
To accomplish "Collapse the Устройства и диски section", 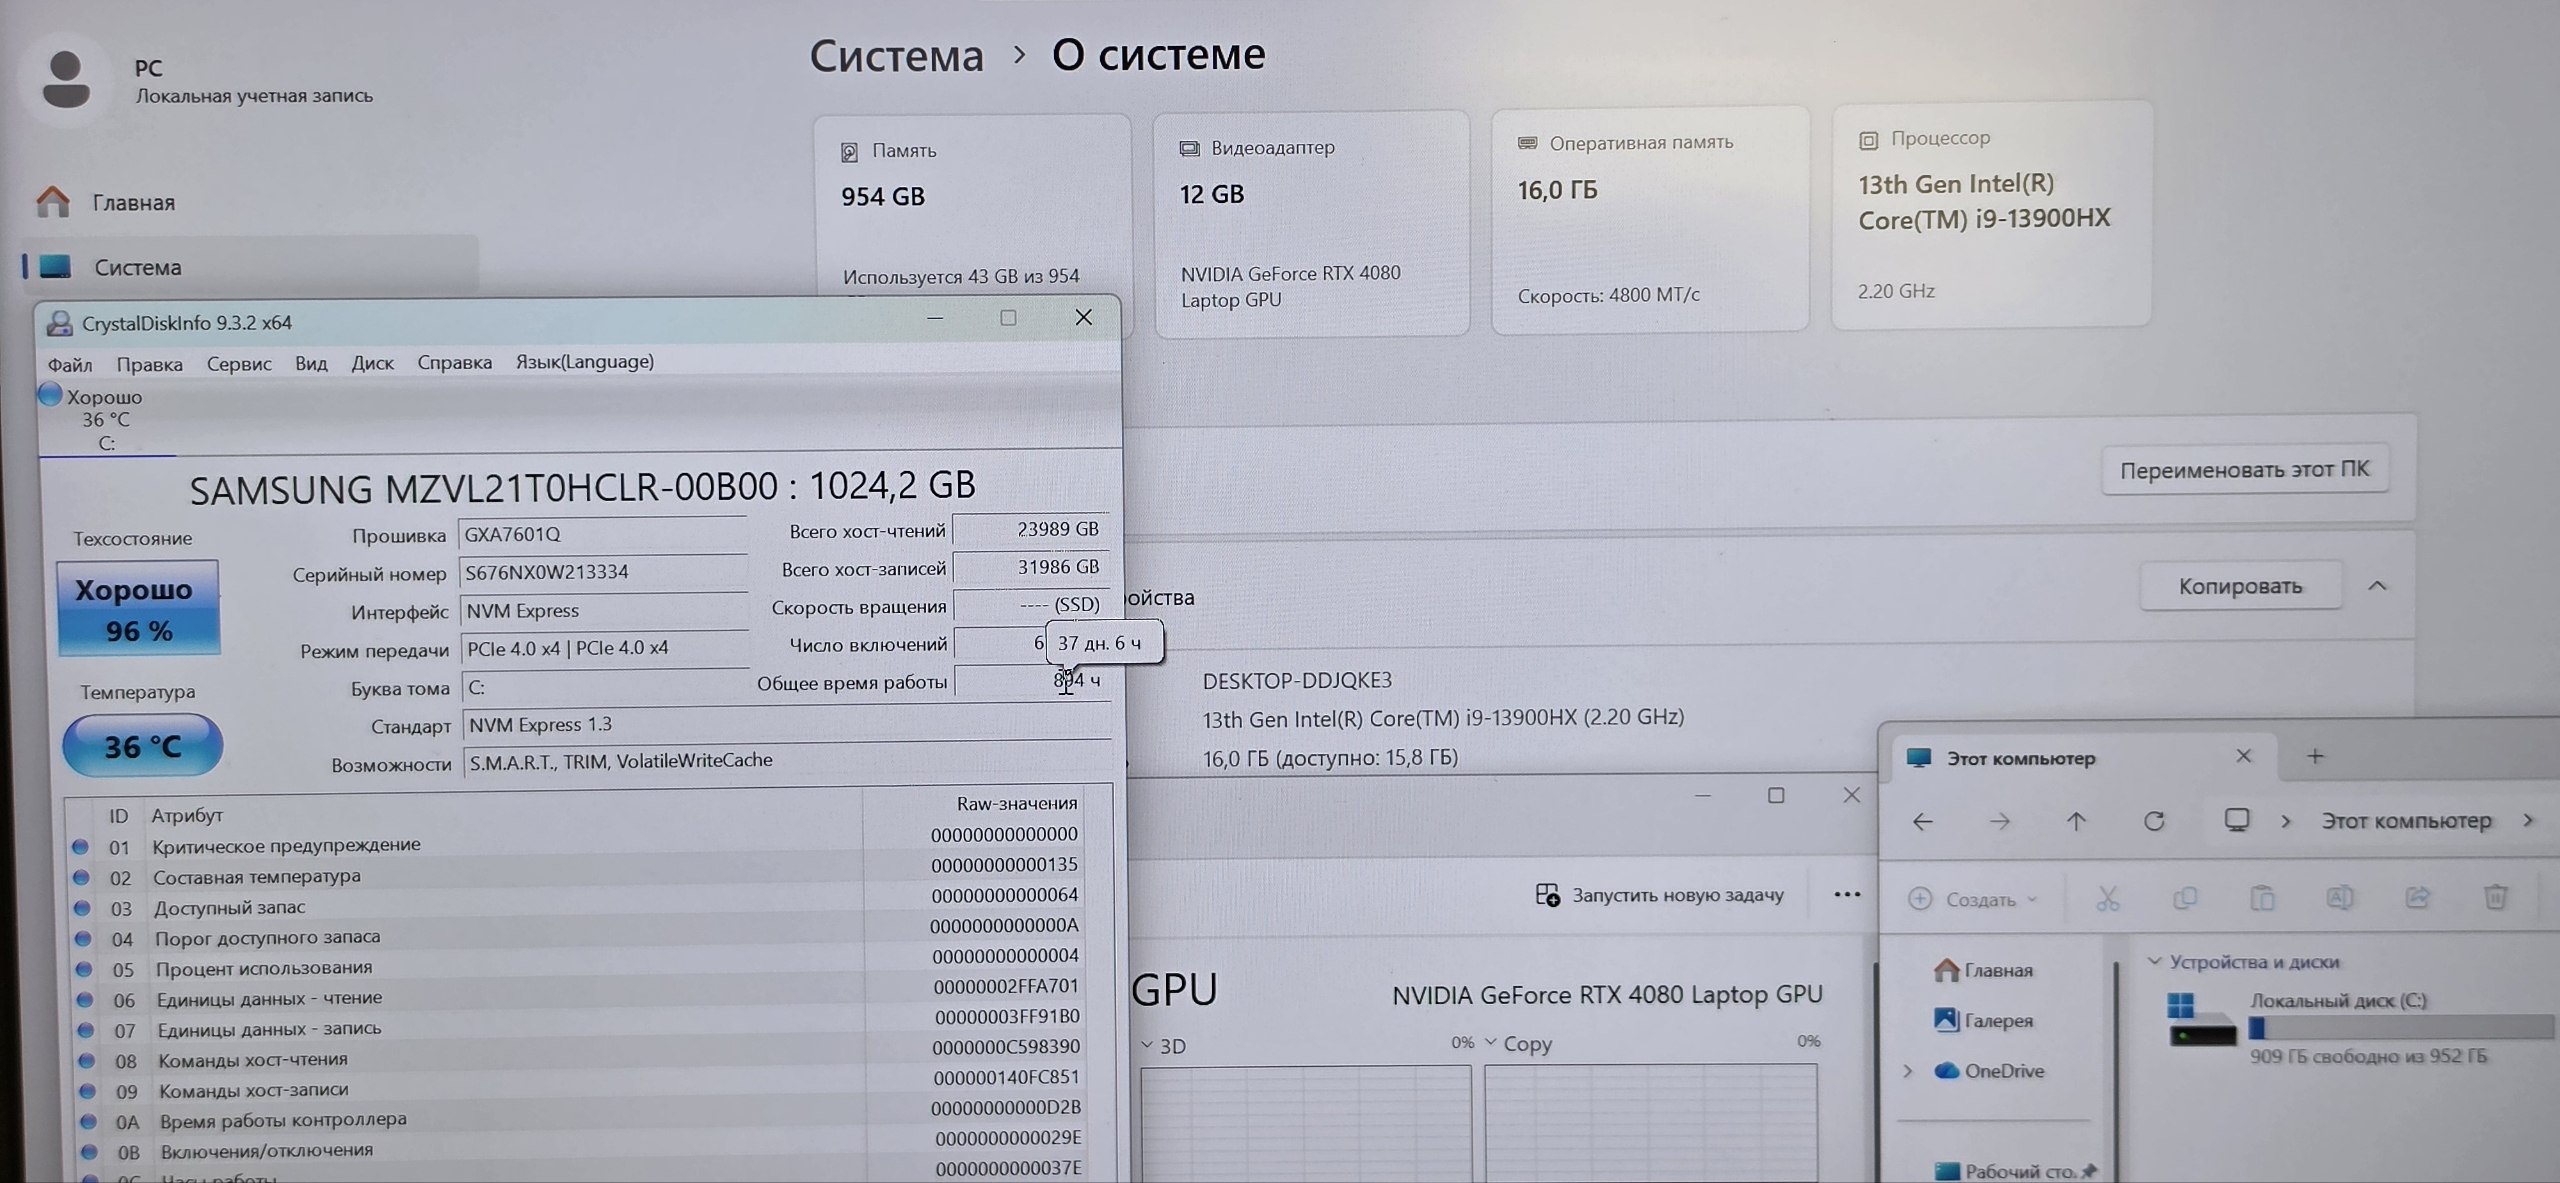I will [2154, 961].
